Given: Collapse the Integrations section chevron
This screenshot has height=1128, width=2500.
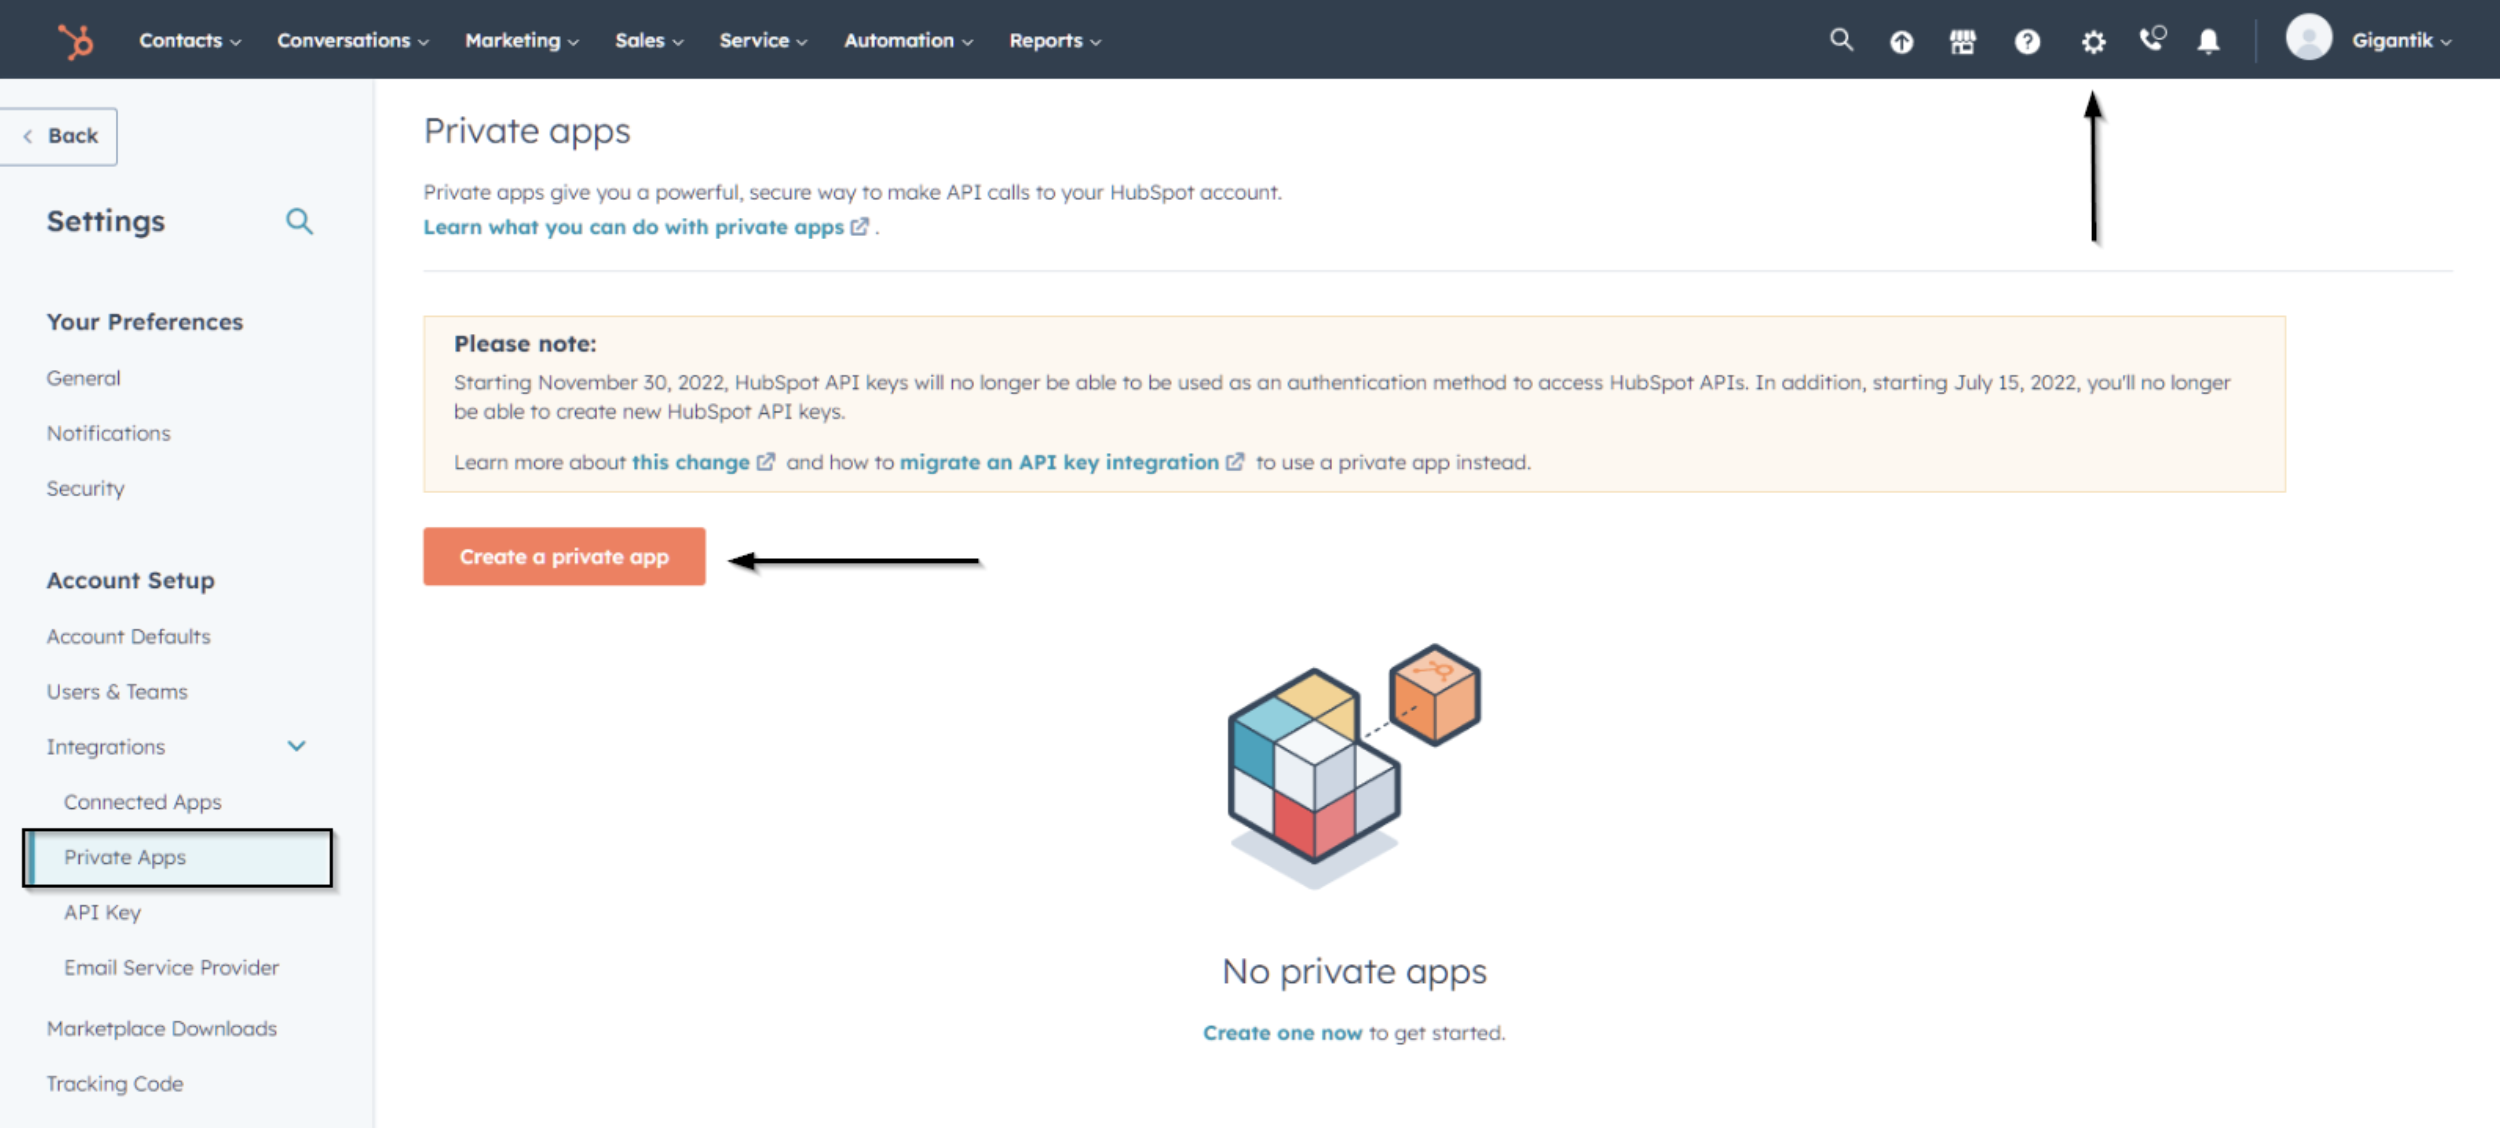Looking at the screenshot, I should pyautogui.click(x=296, y=746).
